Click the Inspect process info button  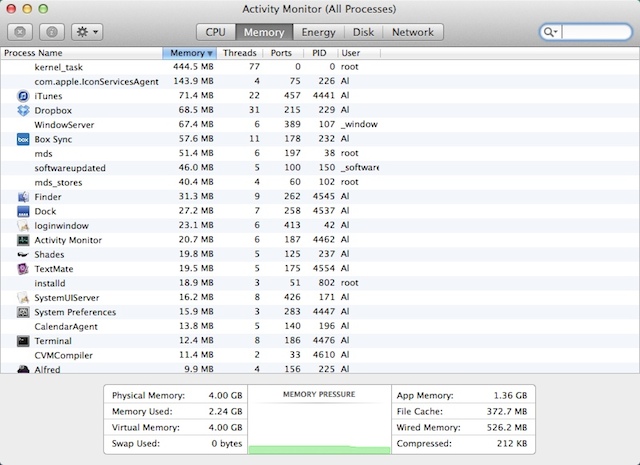point(52,32)
